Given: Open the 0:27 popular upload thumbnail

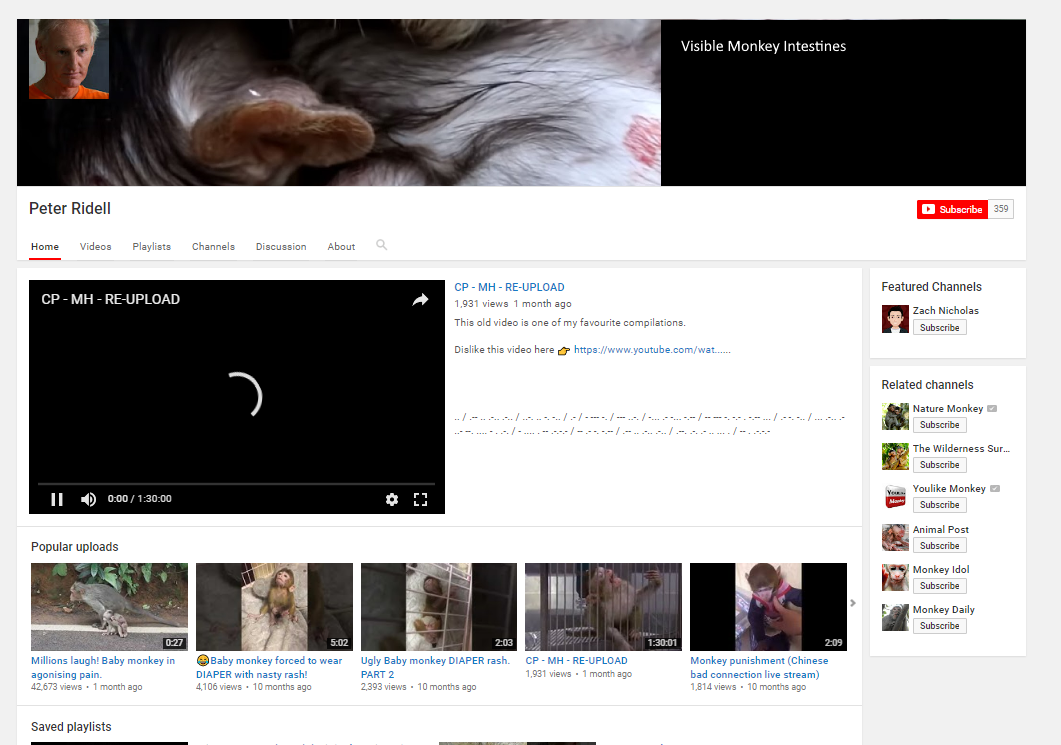Looking at the screenshot, I should coord(109,607).
